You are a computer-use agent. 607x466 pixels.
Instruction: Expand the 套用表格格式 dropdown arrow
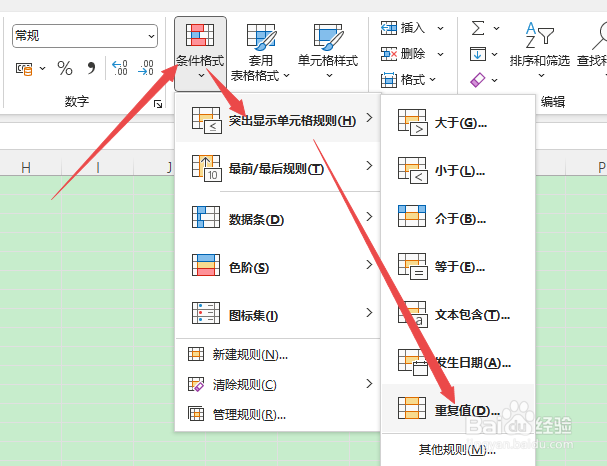pyautogui.click(x=286, y=75)
